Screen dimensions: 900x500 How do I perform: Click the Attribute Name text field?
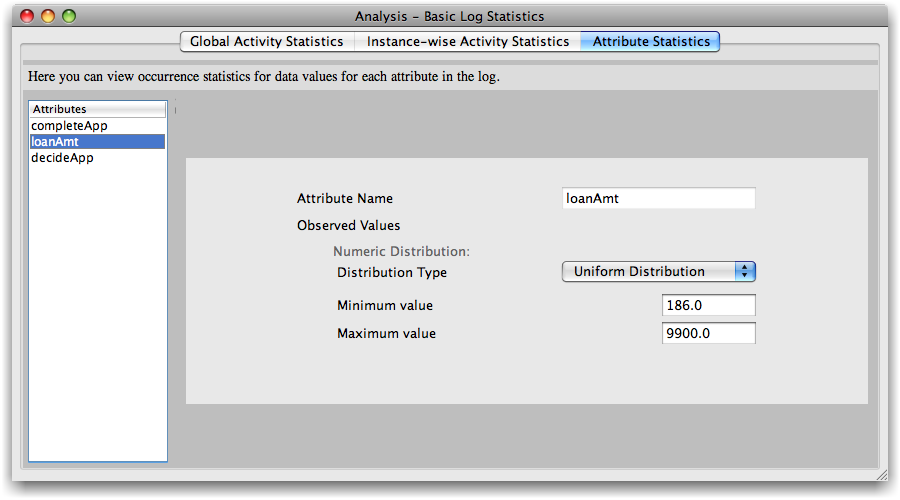click(658, 199)
